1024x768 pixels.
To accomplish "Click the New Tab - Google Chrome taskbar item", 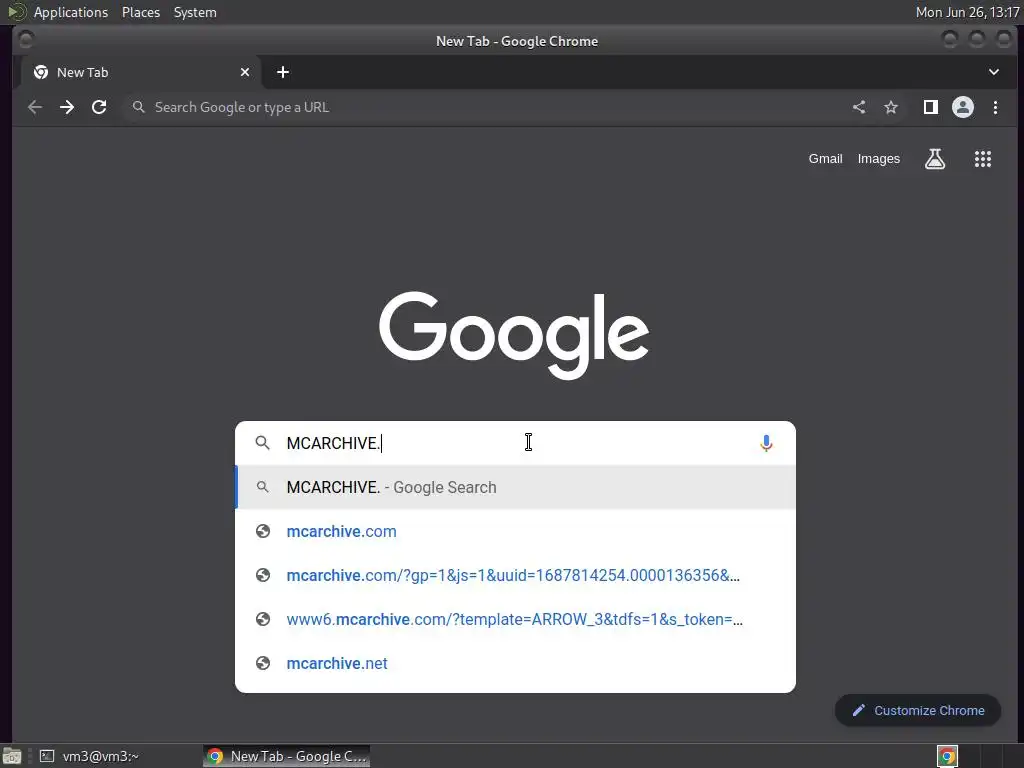I will [287, 756].
